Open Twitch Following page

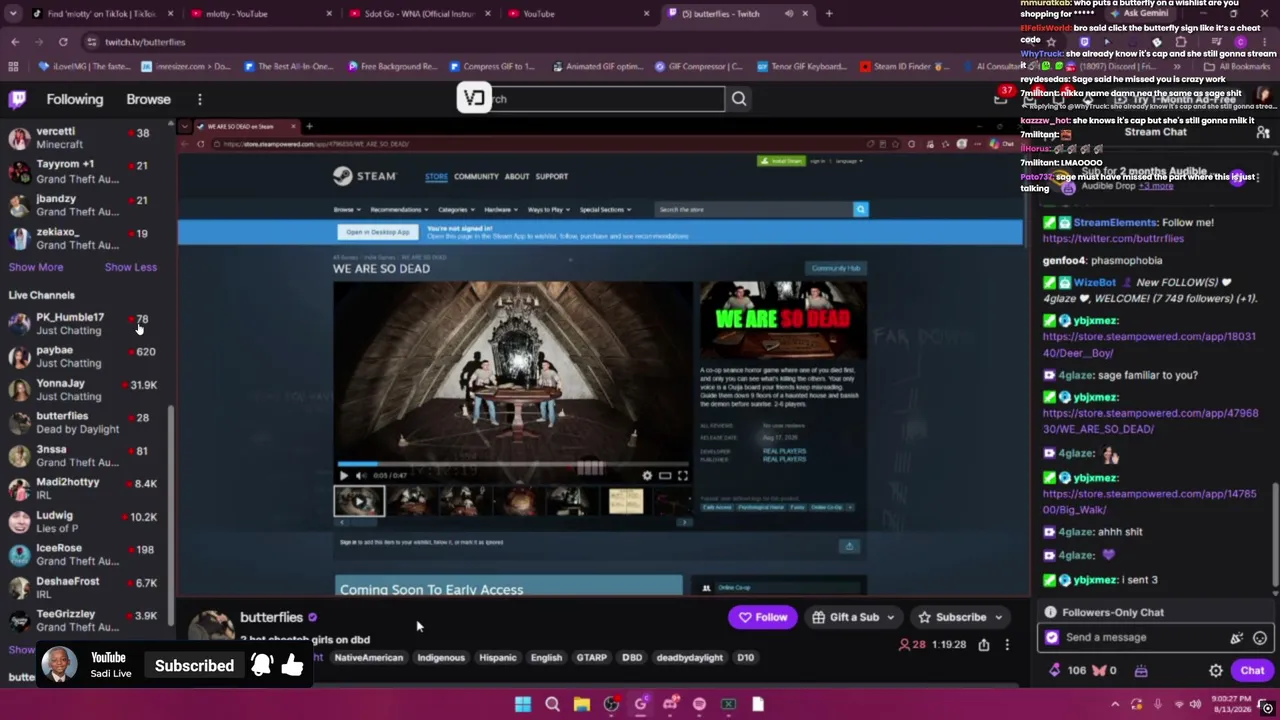(x=74, y=99)
